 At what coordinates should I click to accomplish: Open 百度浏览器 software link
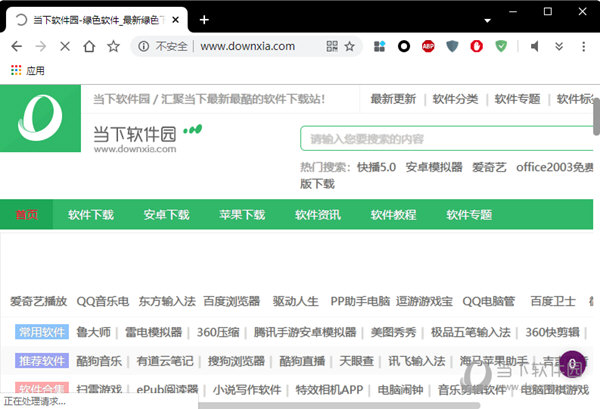pyautogui.click(x=232, y=301)
